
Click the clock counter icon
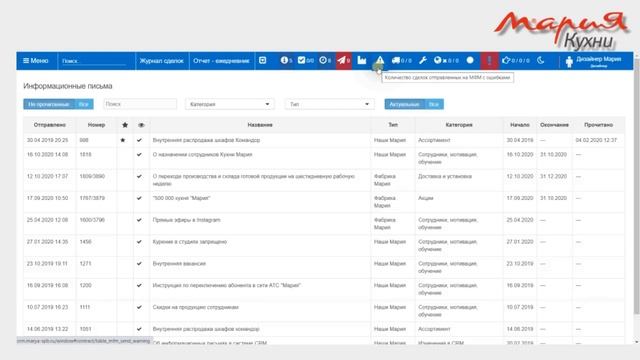(x=325, y=60)
